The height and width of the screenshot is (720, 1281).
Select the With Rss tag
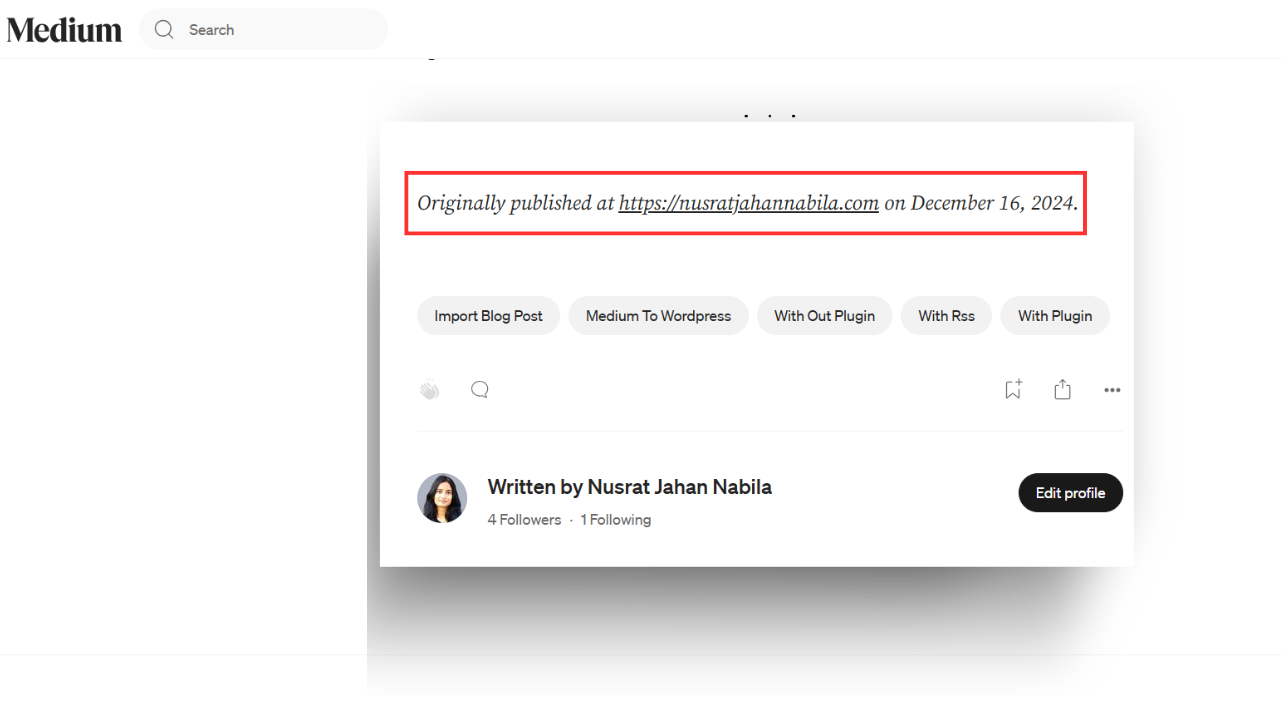coord(946,316)
